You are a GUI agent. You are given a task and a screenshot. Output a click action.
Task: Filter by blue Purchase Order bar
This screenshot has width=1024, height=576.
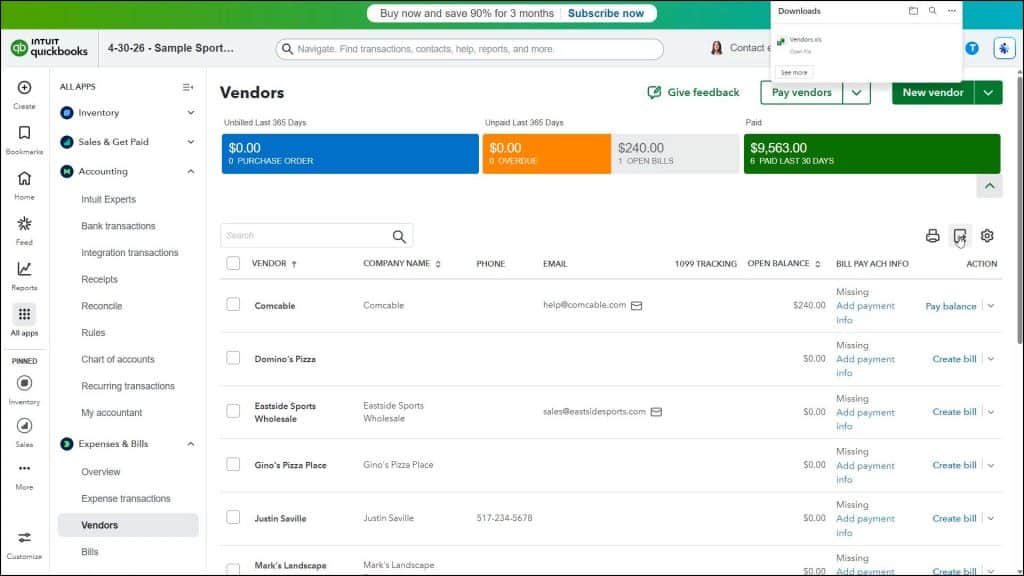[x=350, y=154]
